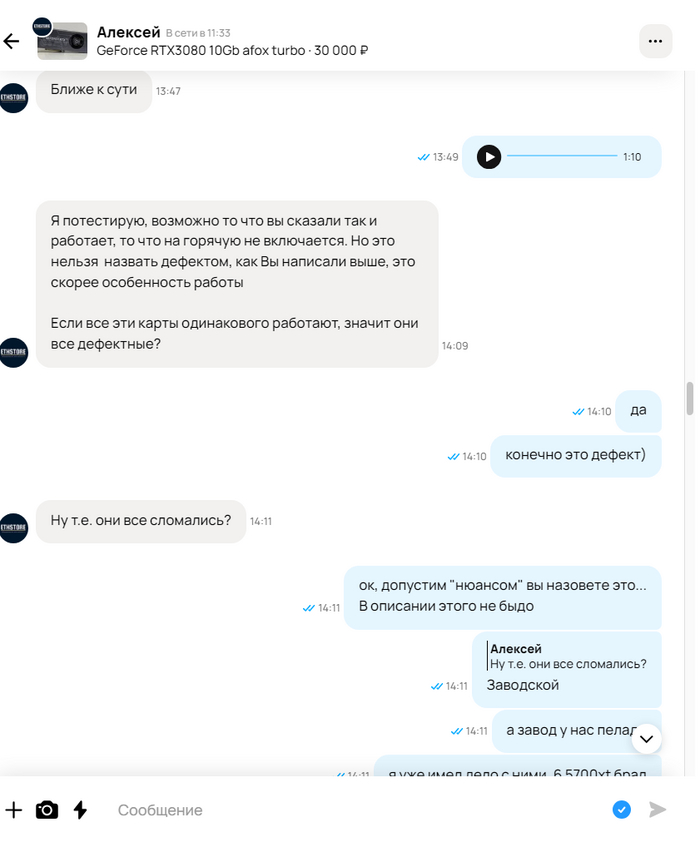Send message with paper plane icon
Viewport: 700px width, 847px height.
point(657,809)
